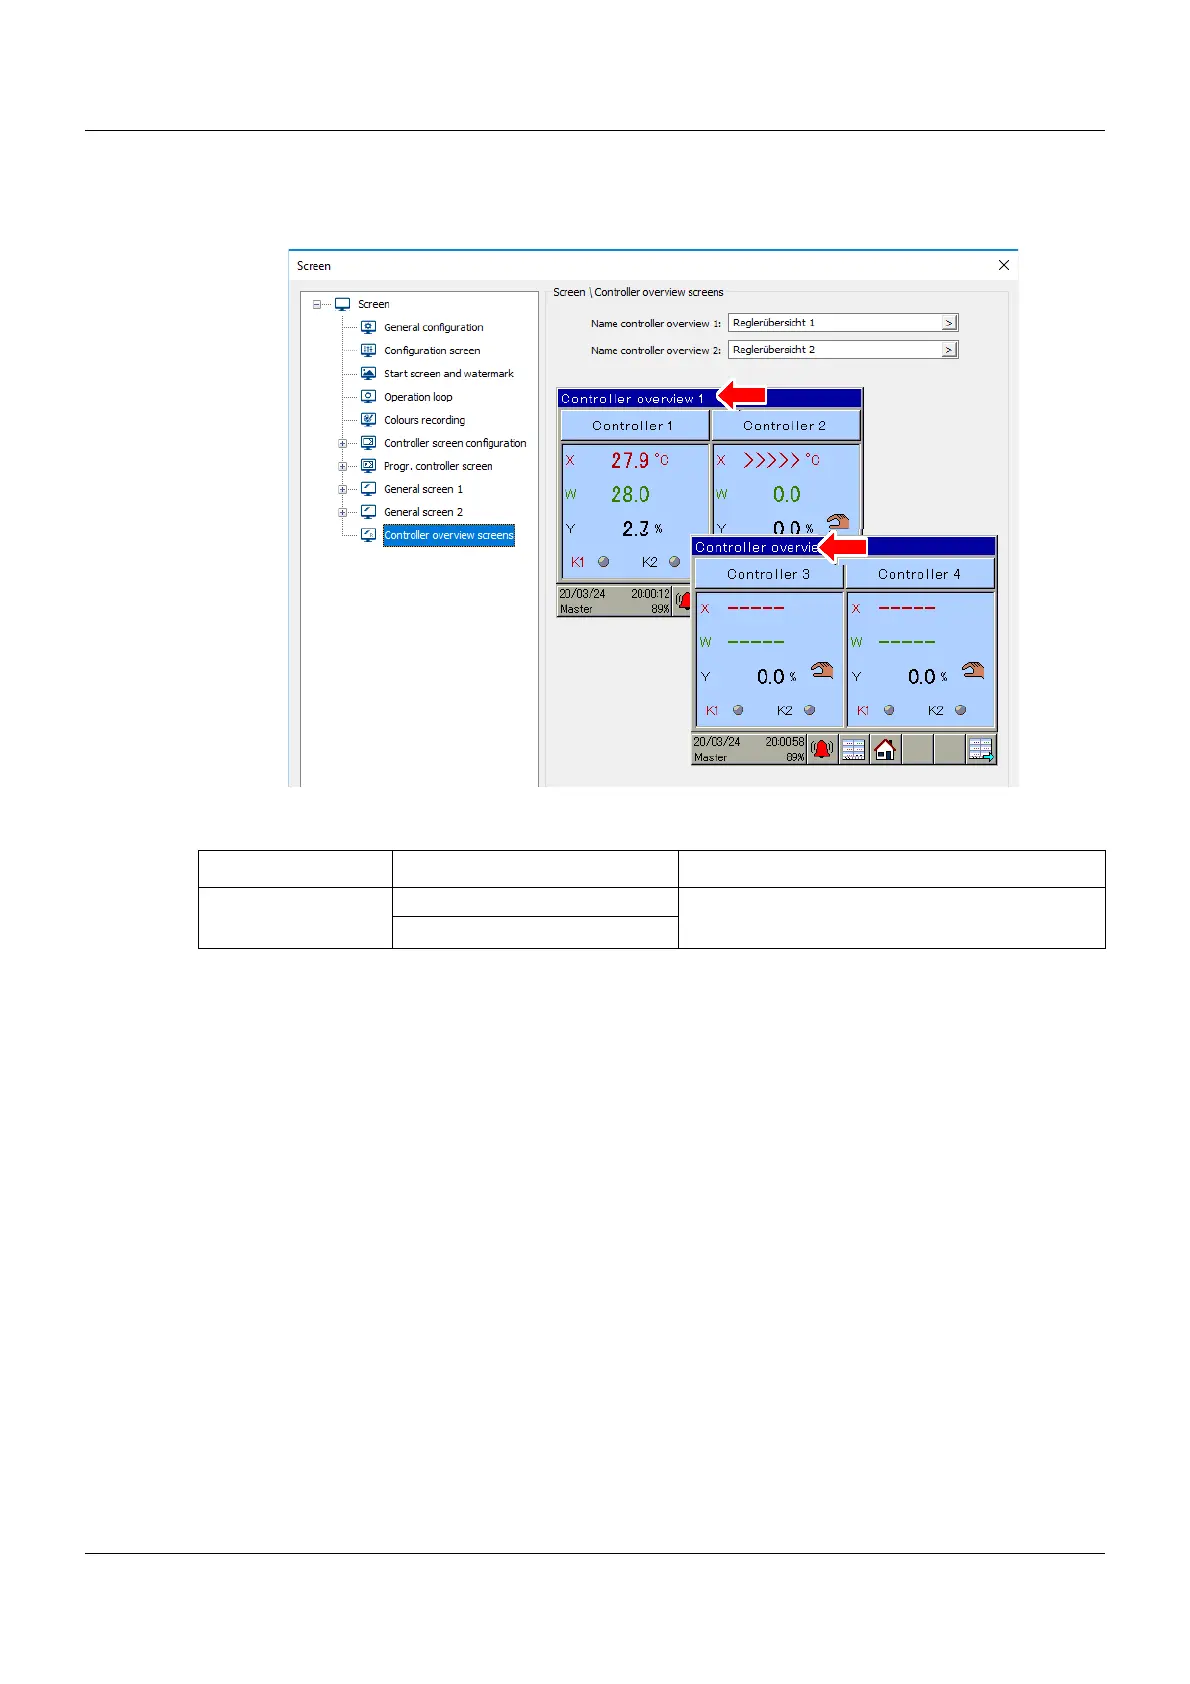The height and width of the screenshot is (1684, 1190).
Task: Click K2 indicator lamp of Controller 4
Action: coord(960,710)
